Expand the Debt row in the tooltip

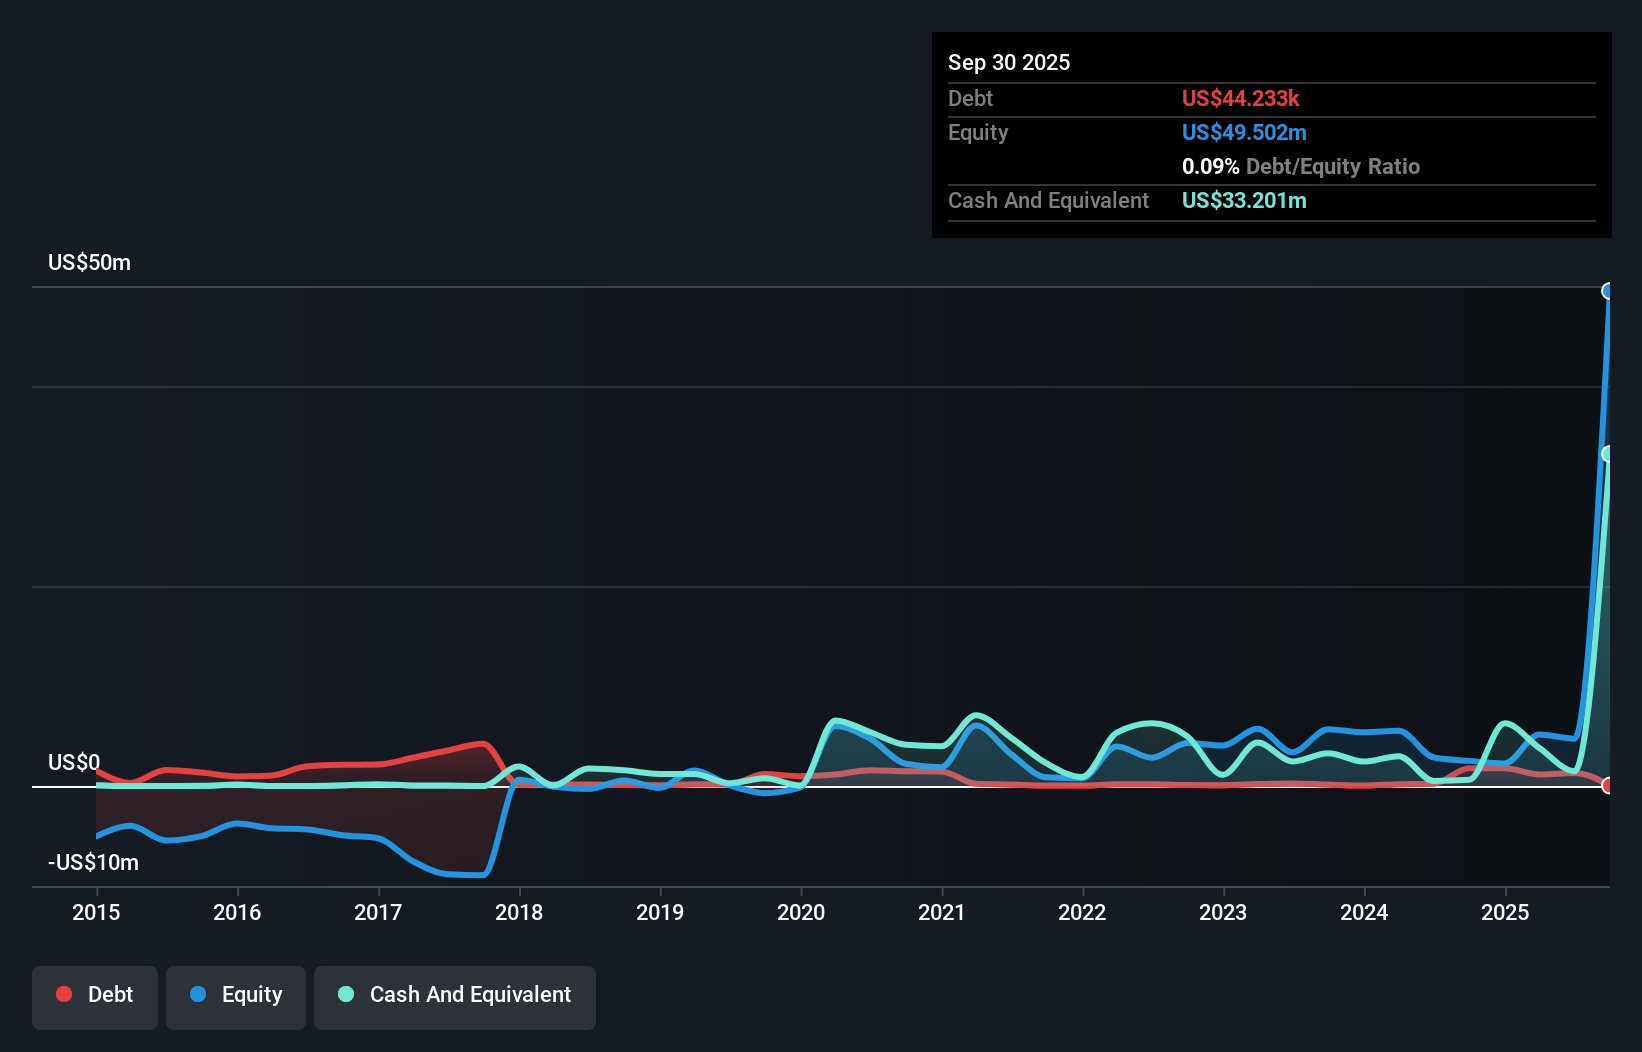(970, 99)
